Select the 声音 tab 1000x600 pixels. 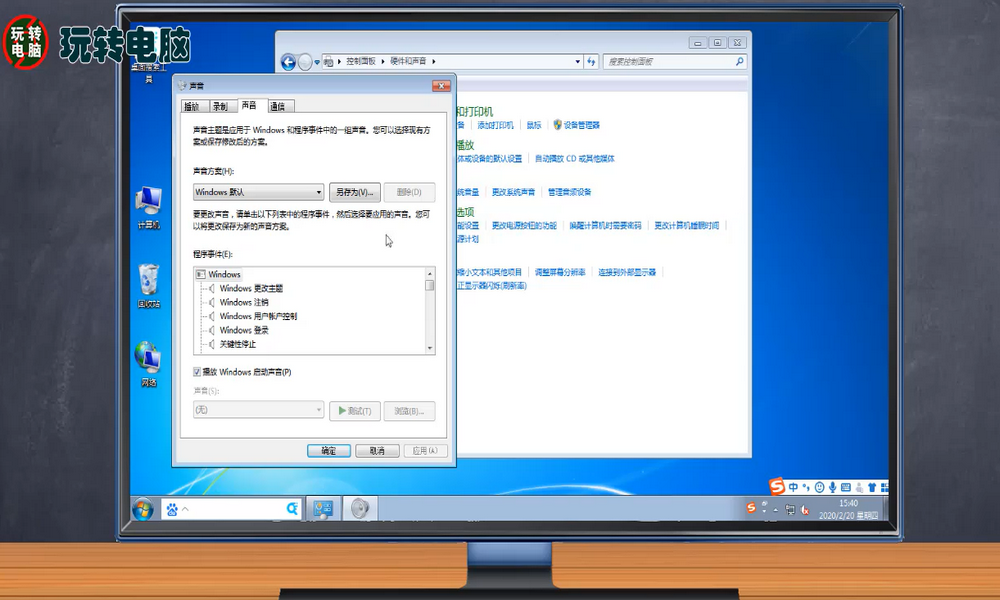pyautogui.click(x=251, y=105)
